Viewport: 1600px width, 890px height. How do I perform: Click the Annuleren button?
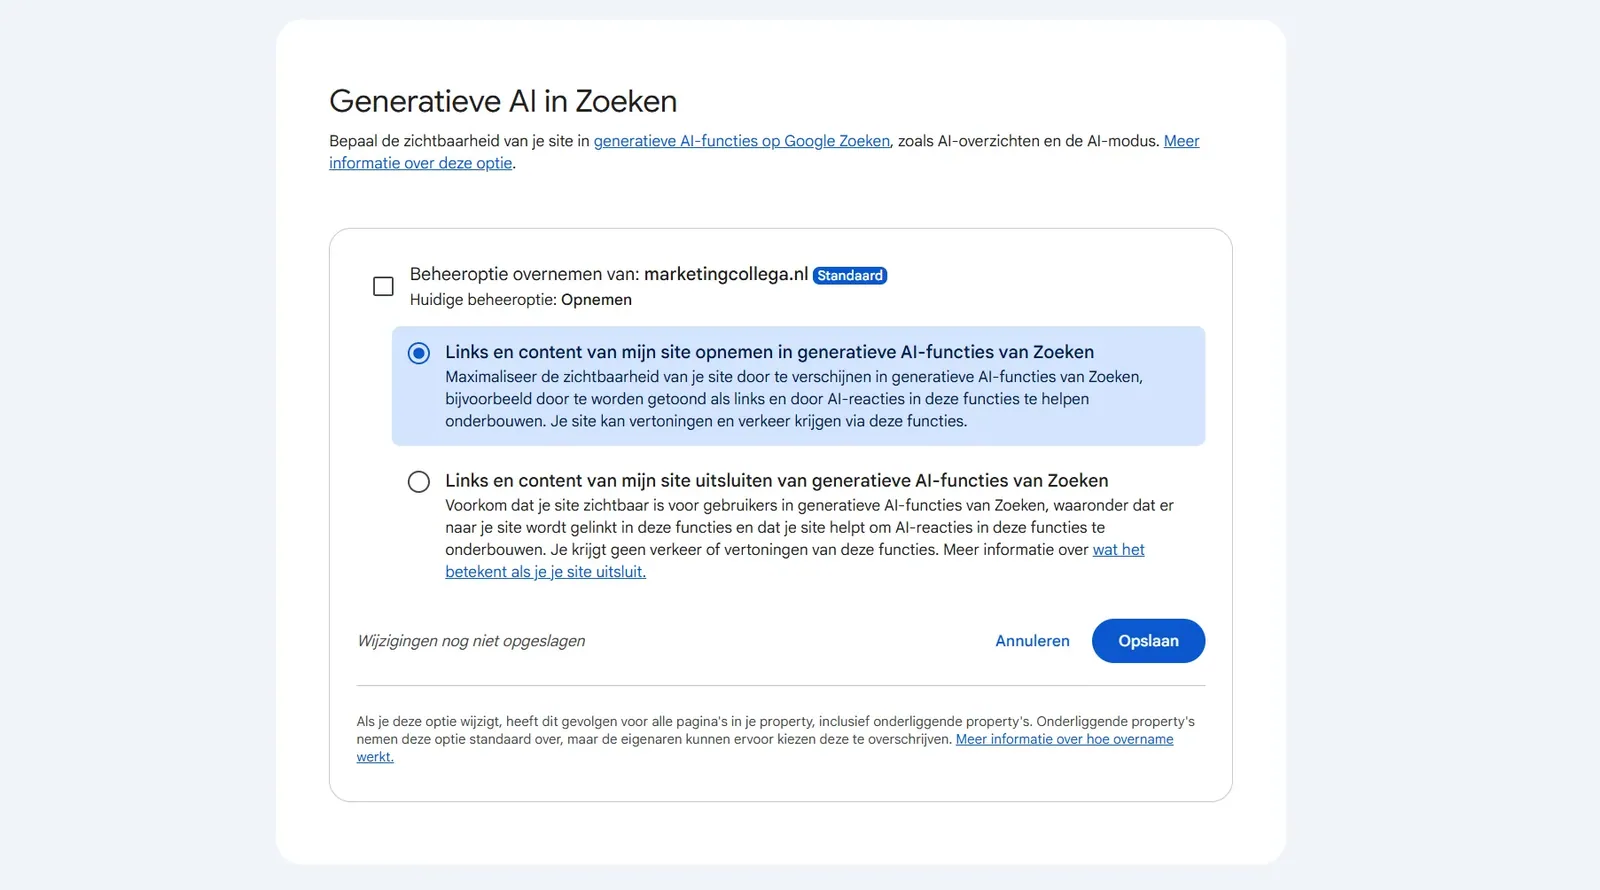pos(1032,641)
